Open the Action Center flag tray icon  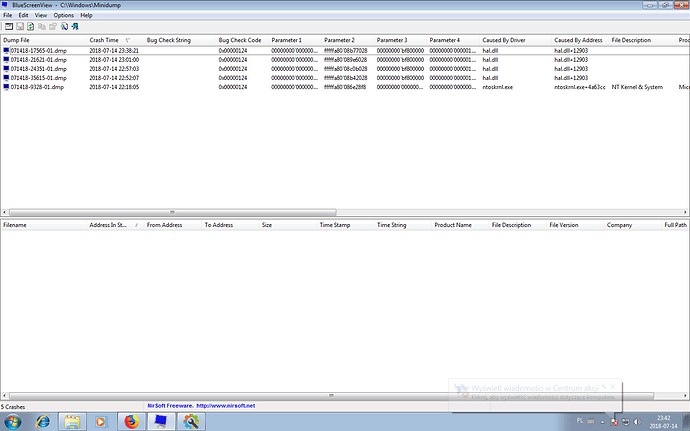point(613,421)
